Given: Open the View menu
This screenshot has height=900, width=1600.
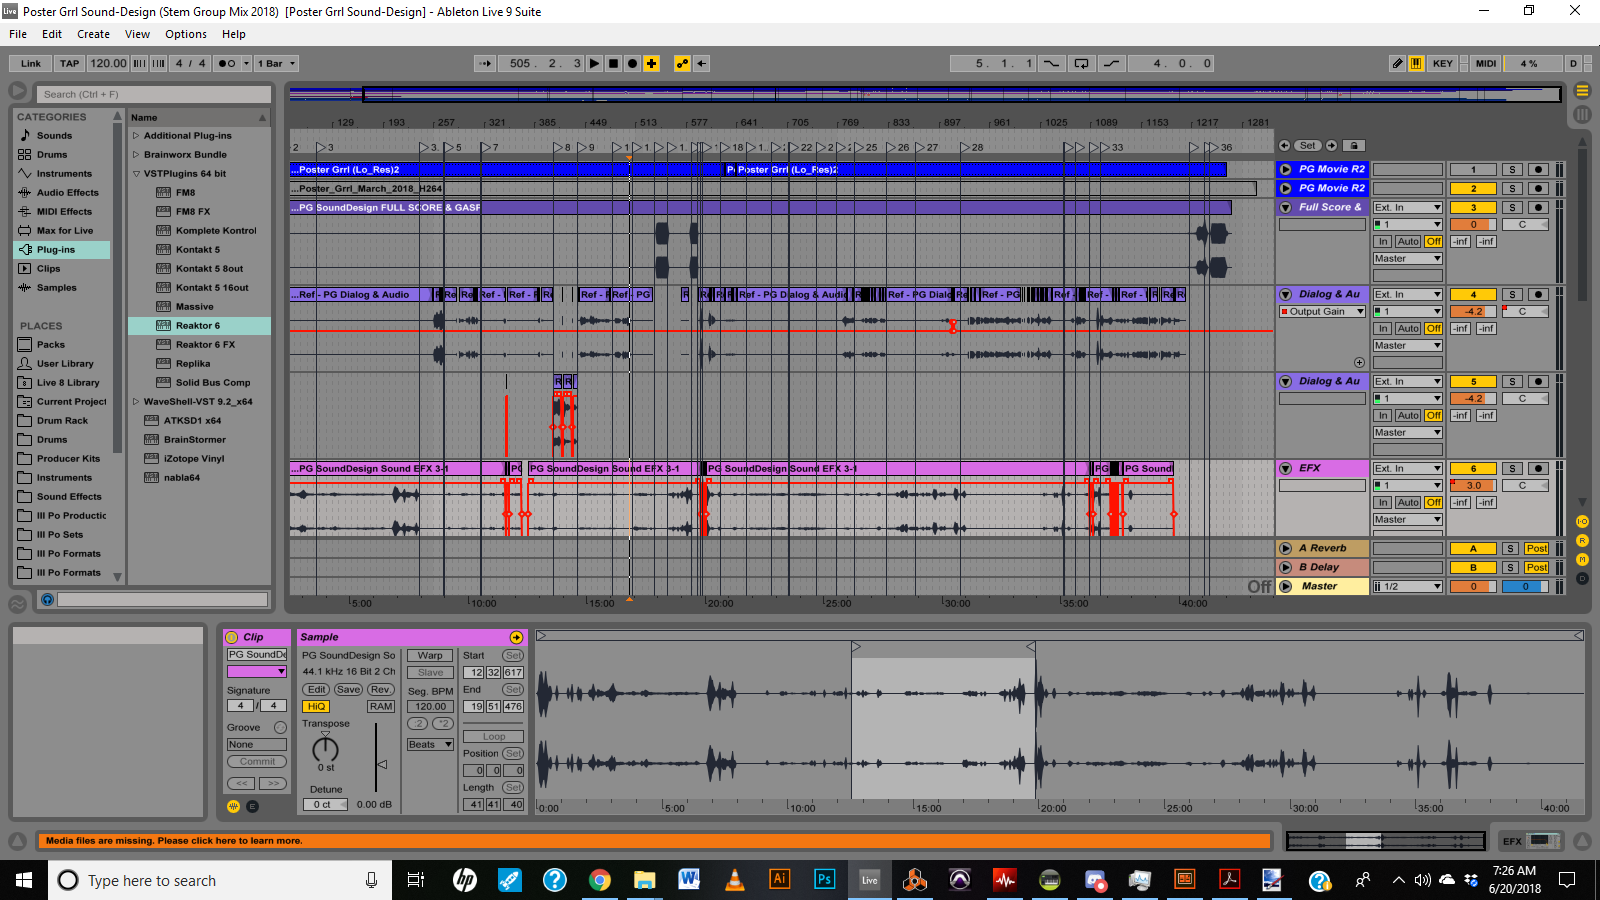Looking at the screenshot, I should tap(137, 34).
